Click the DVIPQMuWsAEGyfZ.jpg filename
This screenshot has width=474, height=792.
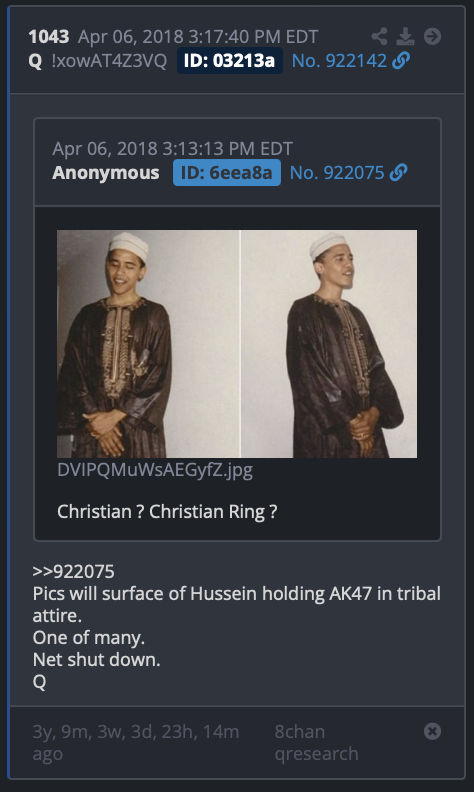tap(155, 470)
